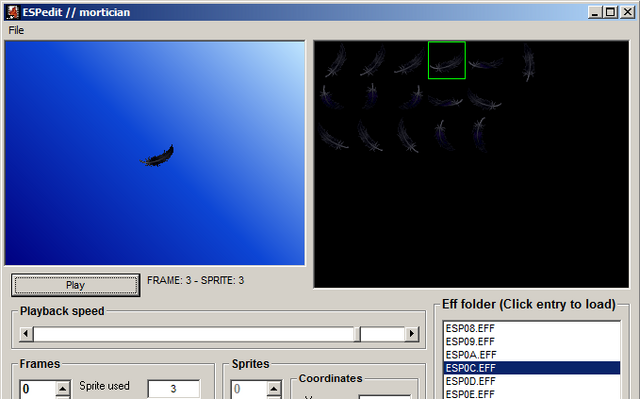Screen dimensions: 640x399
Task: Select first sprite in the middle row
Action: click(330, 97)
